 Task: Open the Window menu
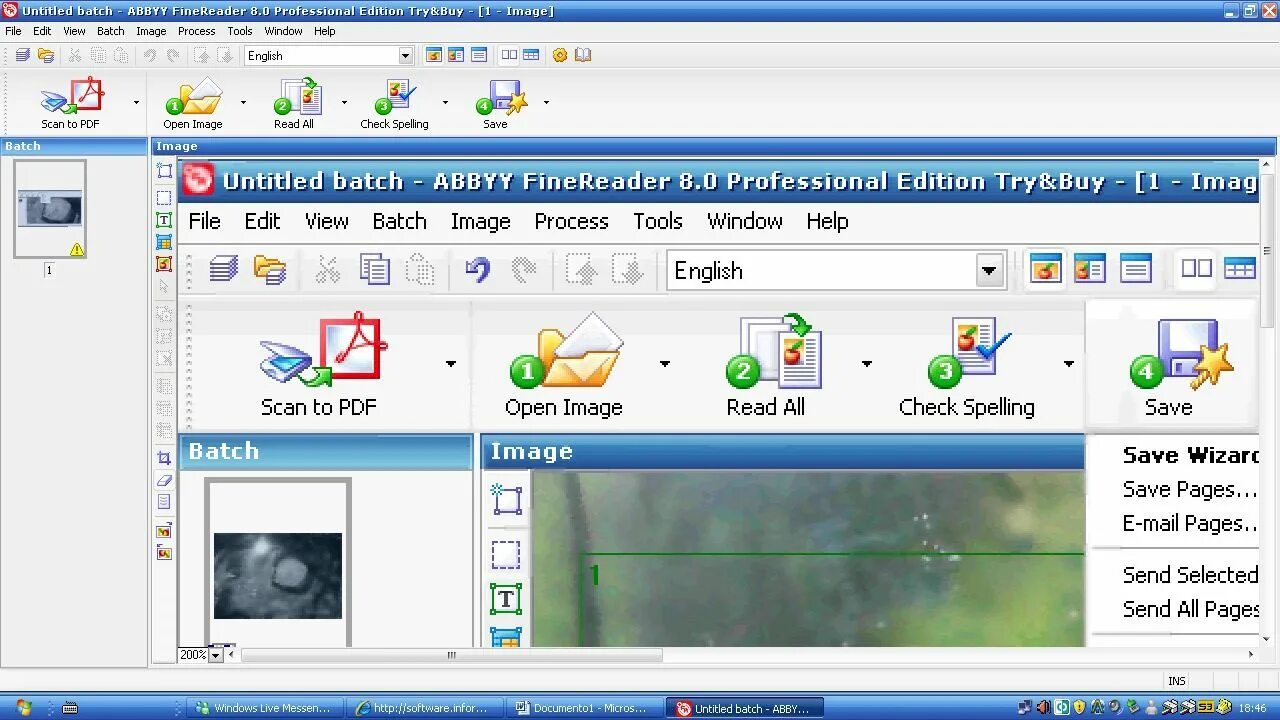click(284, 31)
